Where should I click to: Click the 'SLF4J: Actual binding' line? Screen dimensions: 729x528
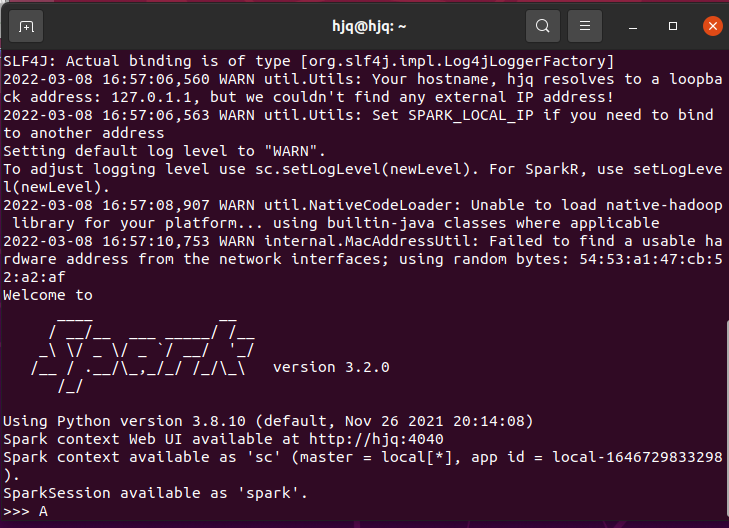pyautogui.click(x=309, y=61)
